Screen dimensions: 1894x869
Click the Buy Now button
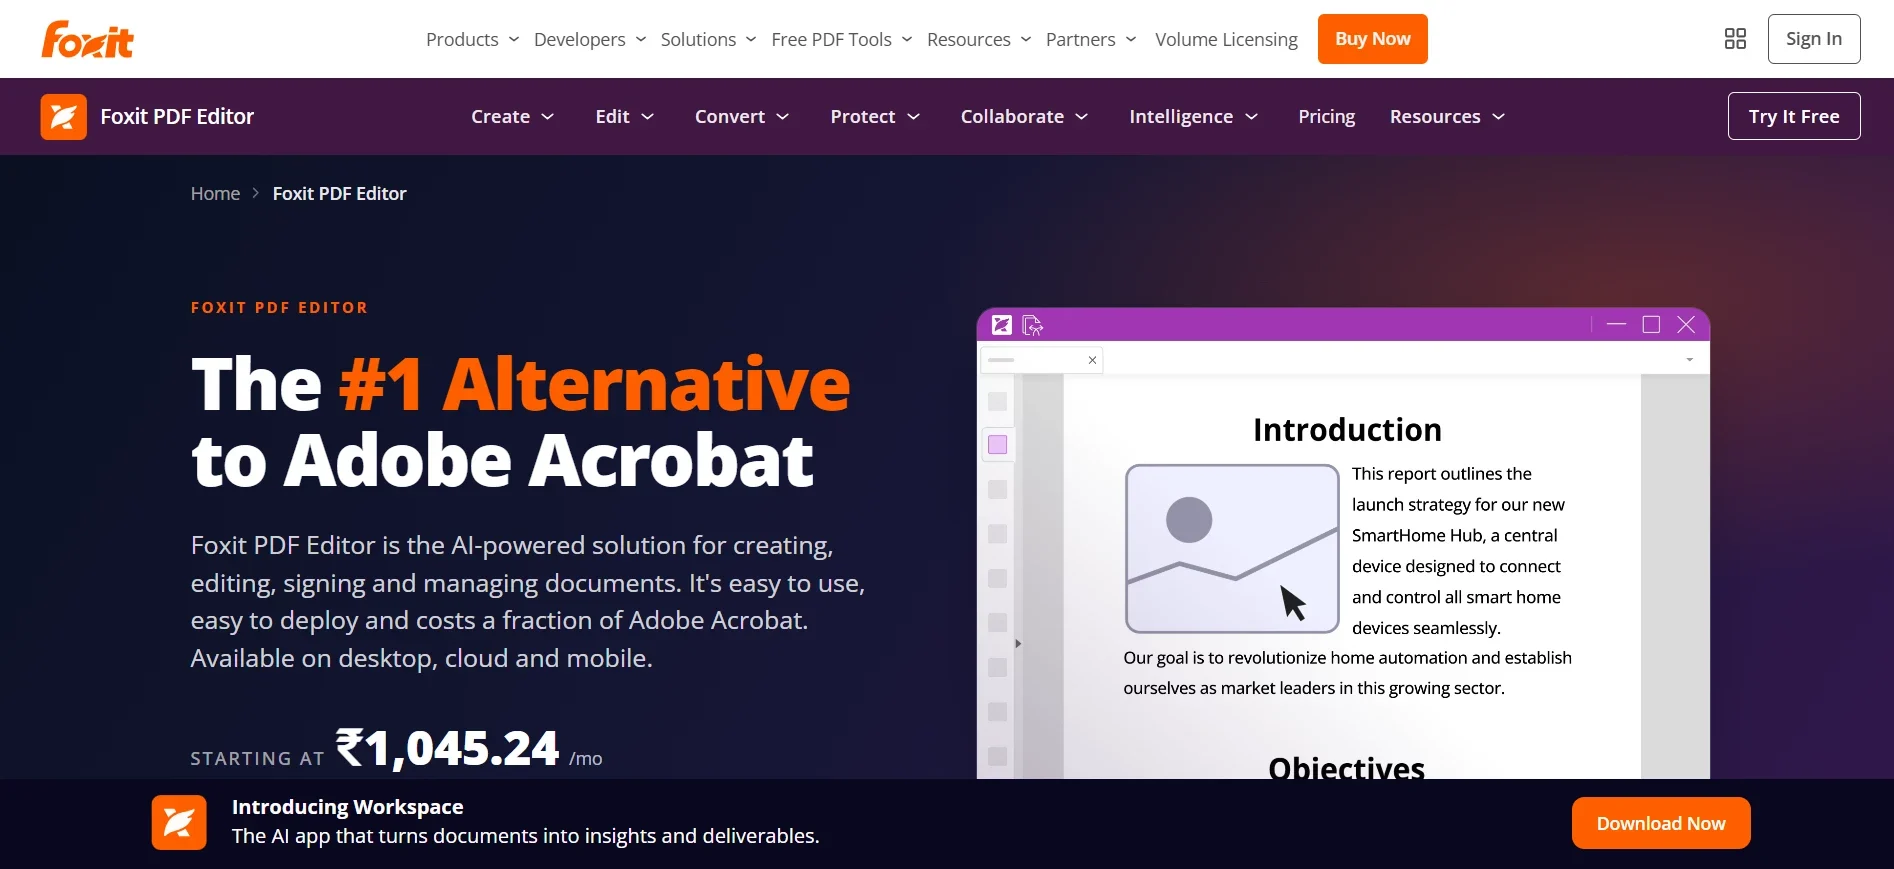click(1372, 39)
